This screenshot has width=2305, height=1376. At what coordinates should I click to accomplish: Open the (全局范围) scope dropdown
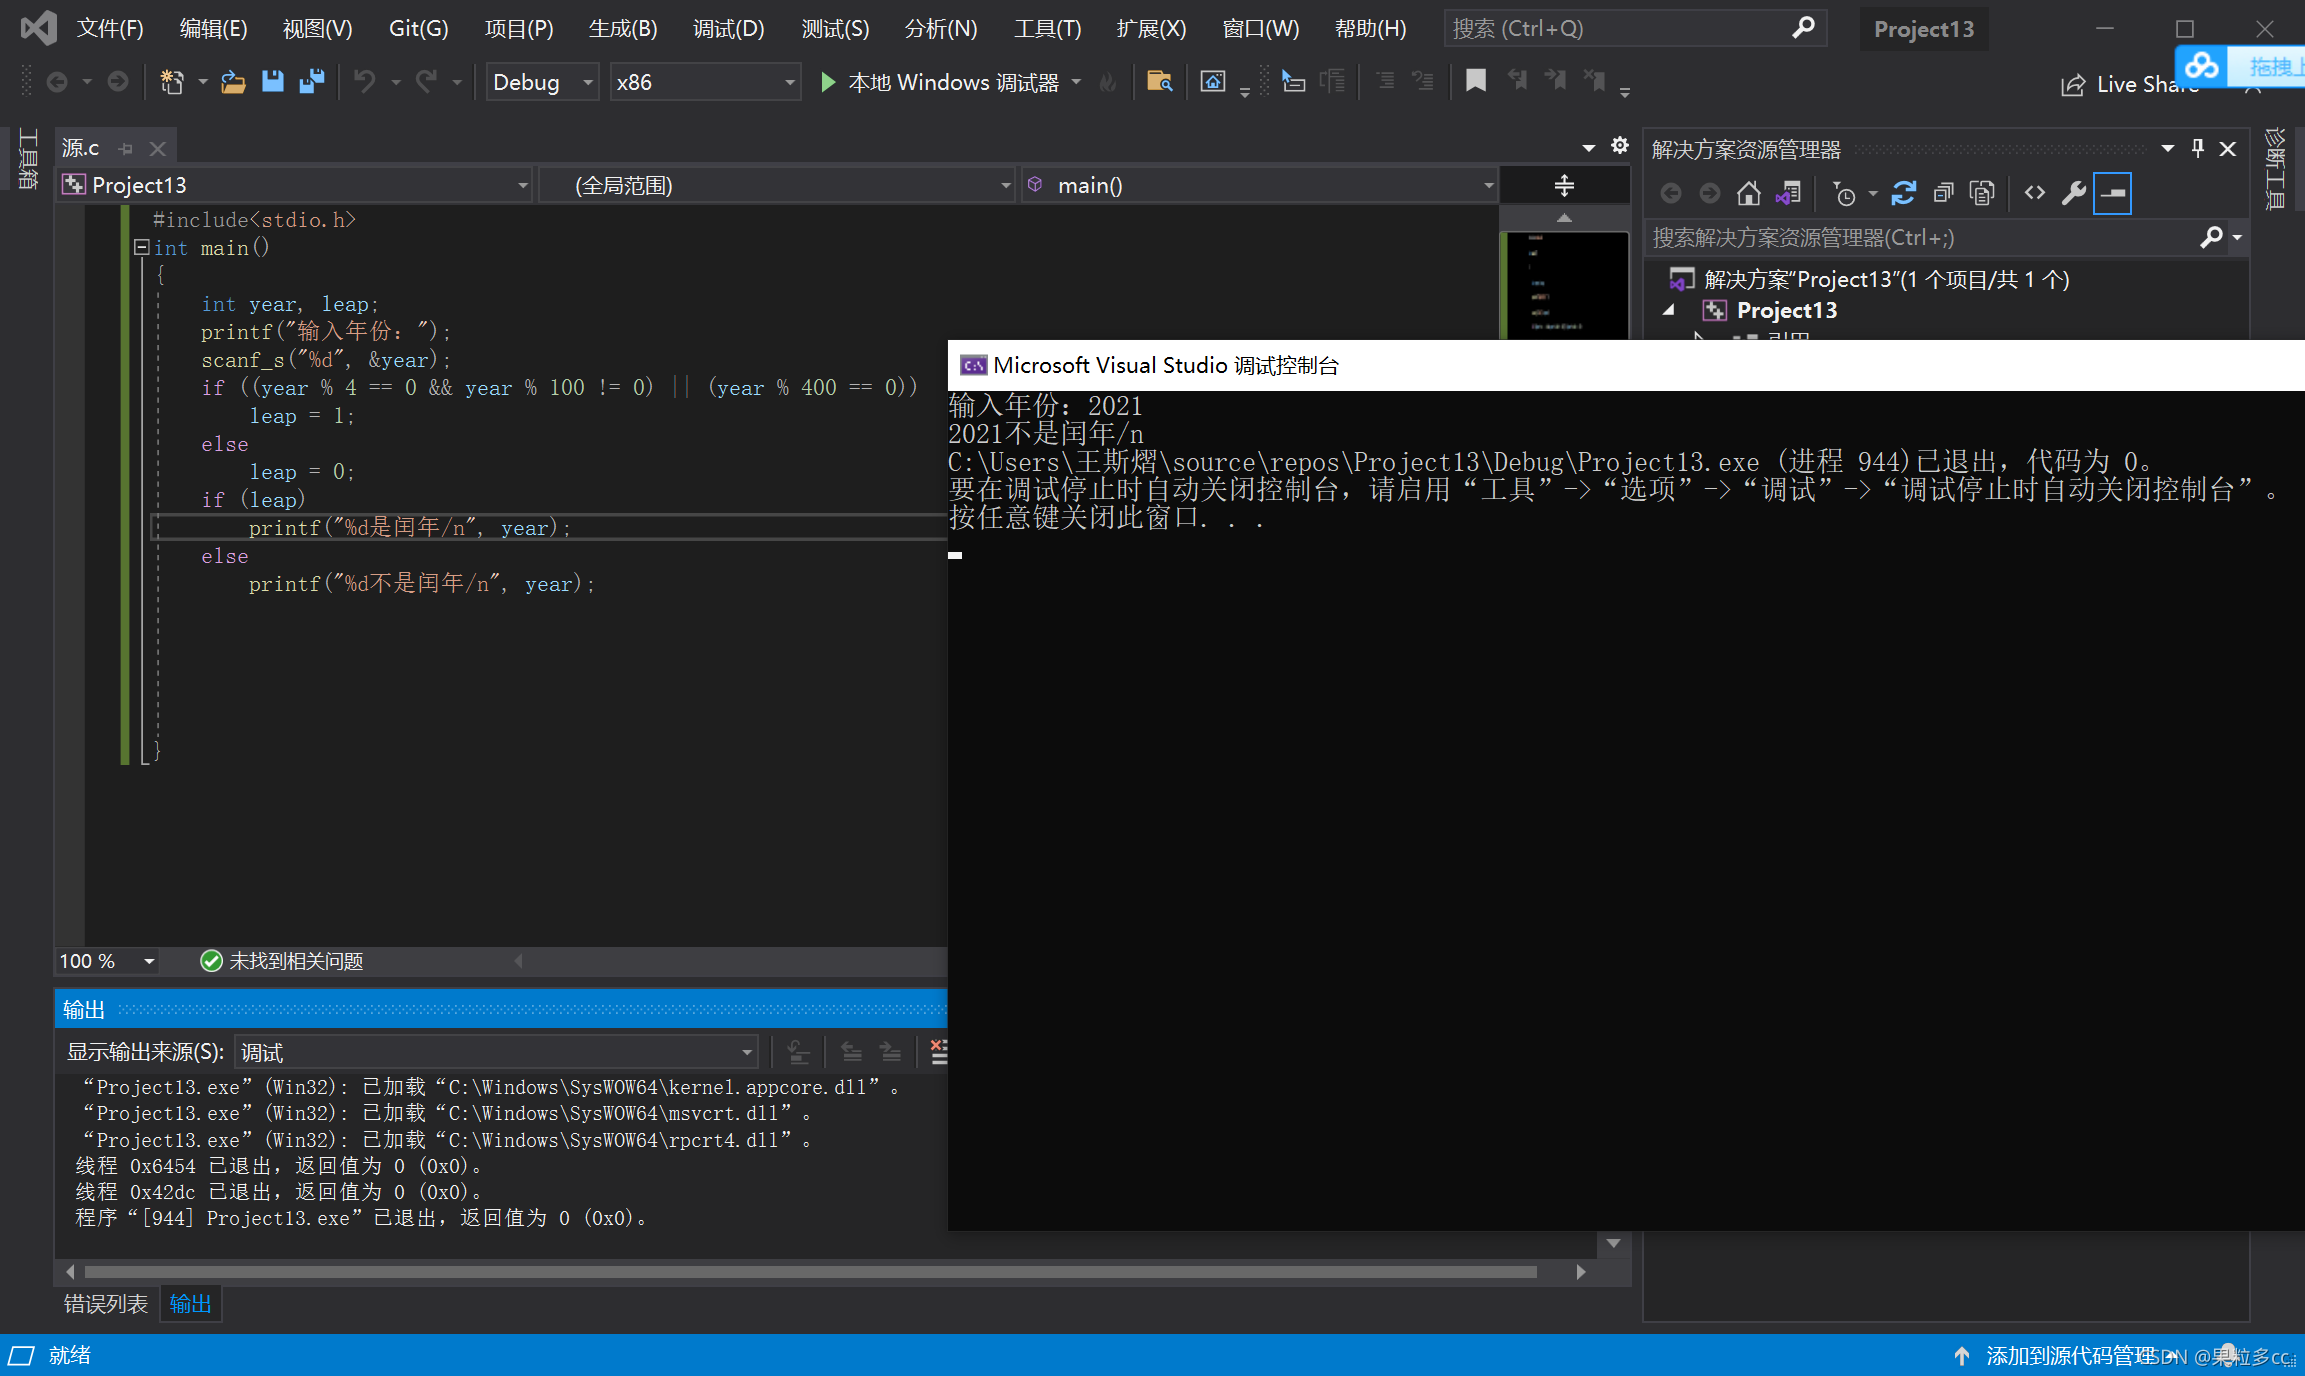(777, 185)
